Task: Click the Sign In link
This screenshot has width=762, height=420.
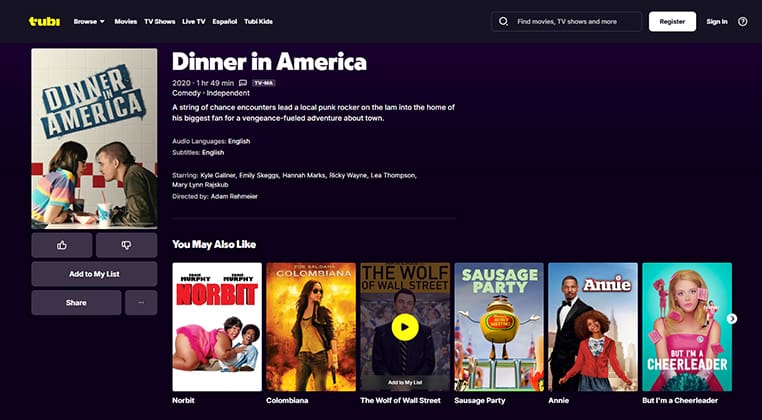Action: click(717, 21)
